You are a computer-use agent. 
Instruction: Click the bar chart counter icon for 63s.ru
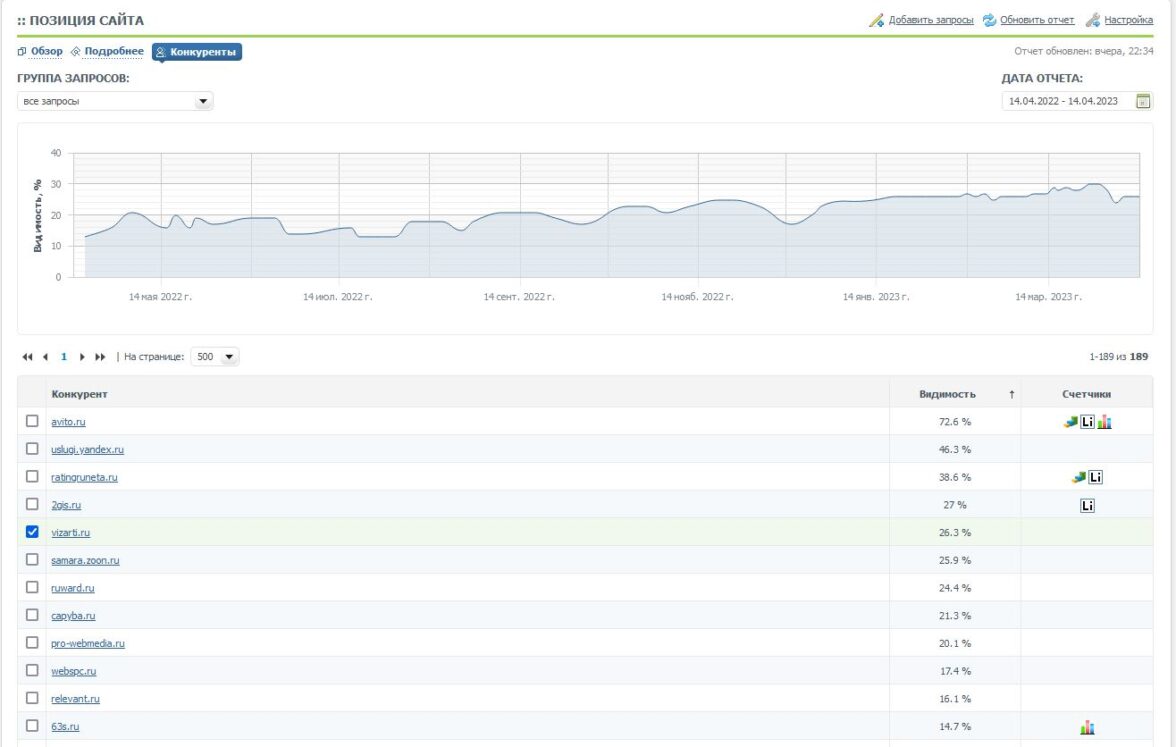pos(1087,727)
